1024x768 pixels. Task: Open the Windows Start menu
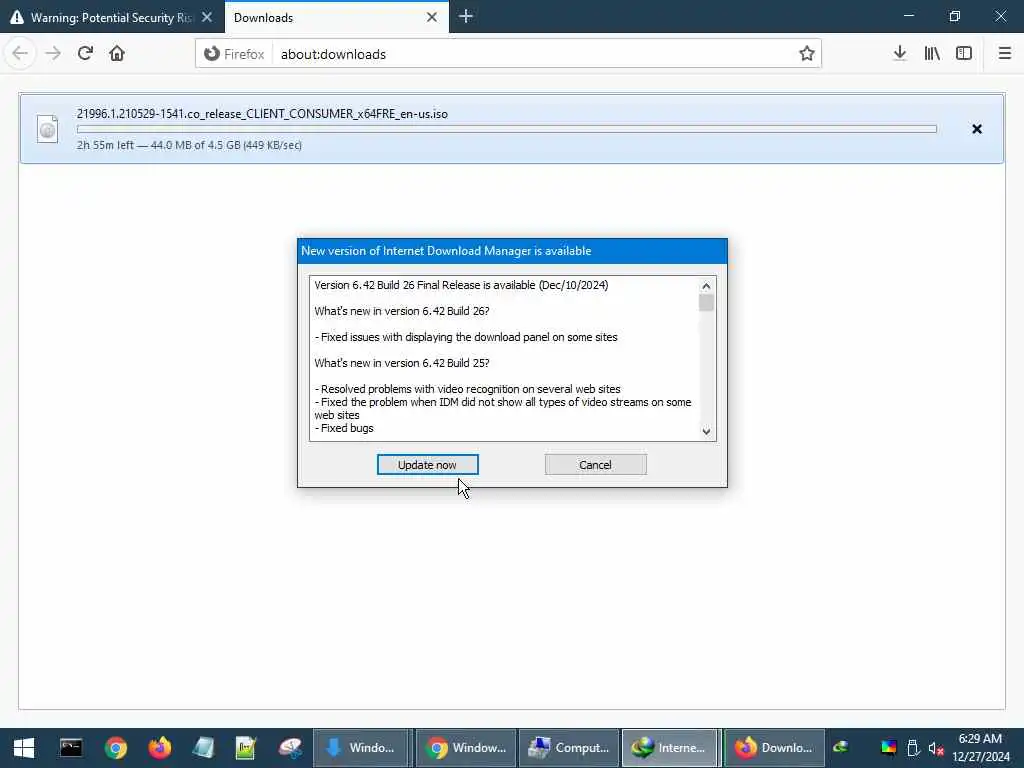pos(24,748)
